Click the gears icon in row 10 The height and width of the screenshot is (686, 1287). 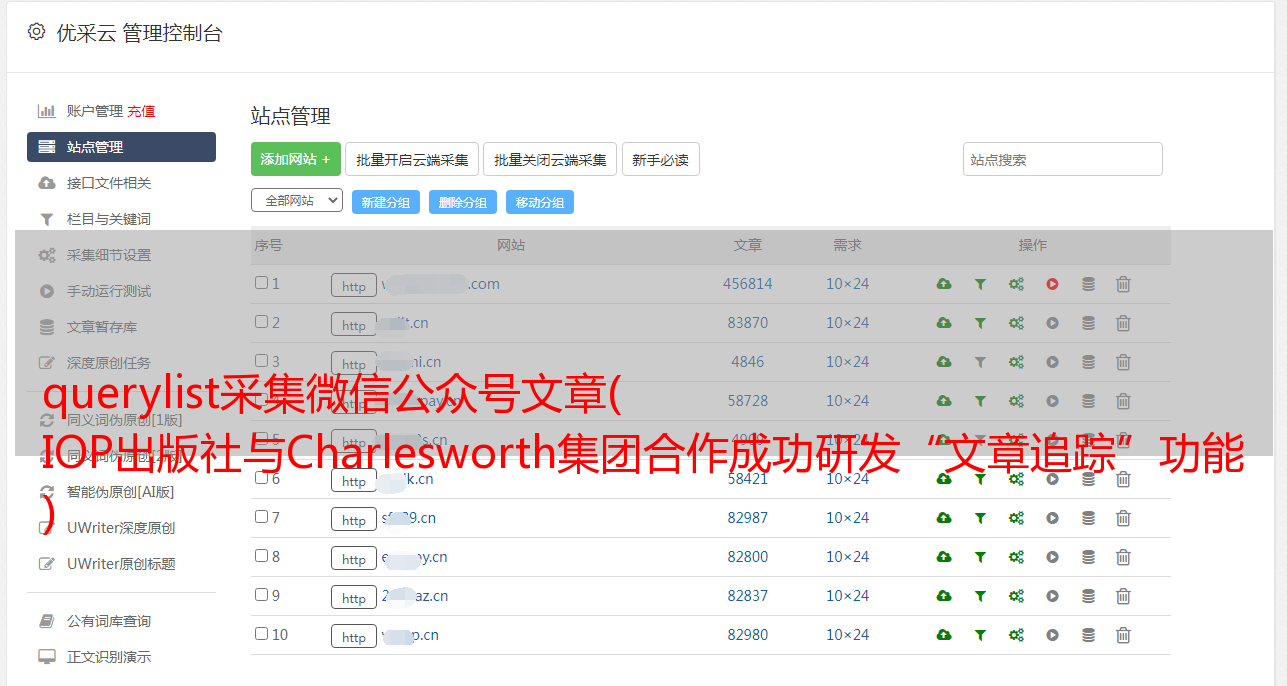click(x=1016, y=635)
